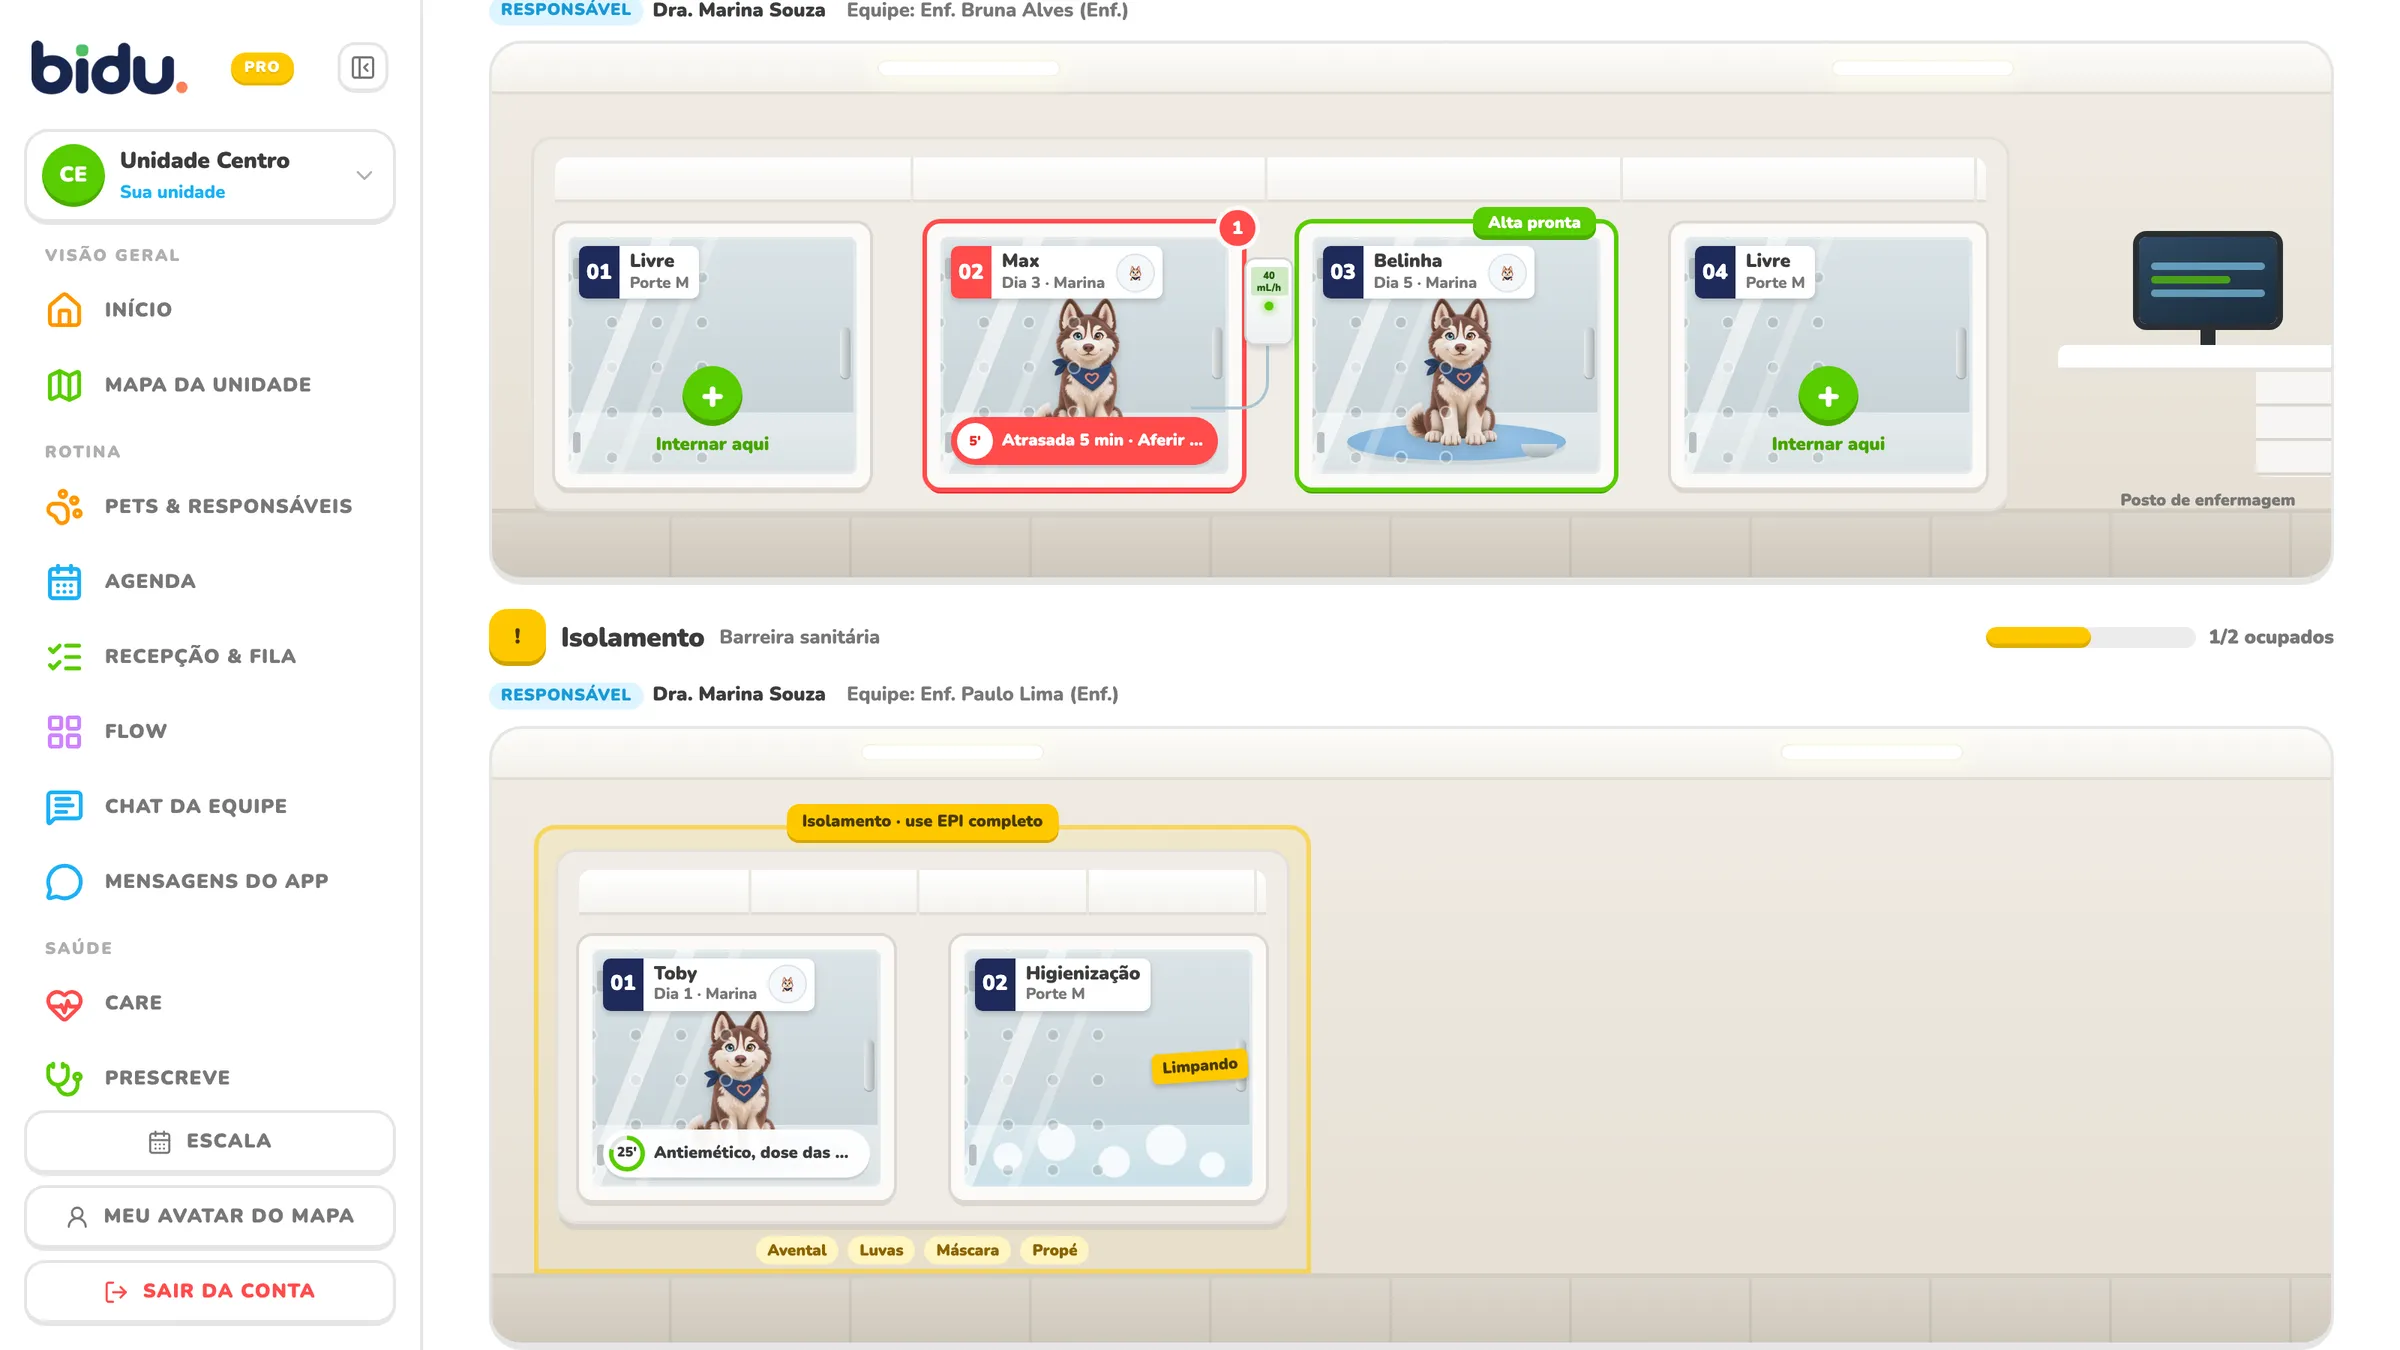
Task: Click the Care heart icon
Action: pos(64,1003)
